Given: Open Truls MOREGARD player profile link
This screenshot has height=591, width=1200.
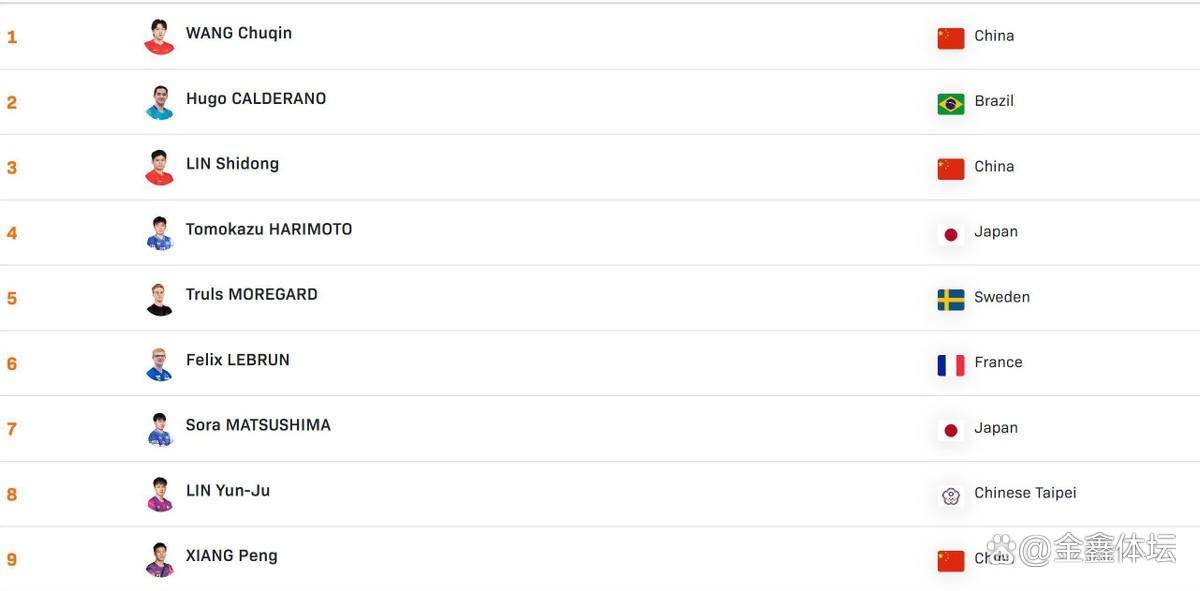Looking at the screenshot, I should pos(251,295).
